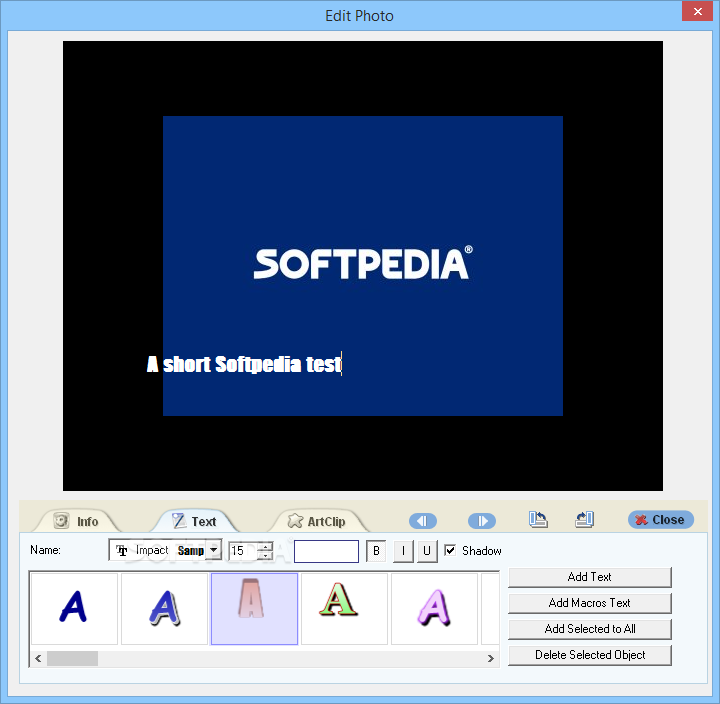
Task: Uncheck the Shadow checkbox
Action: click(x=450, y=550)
